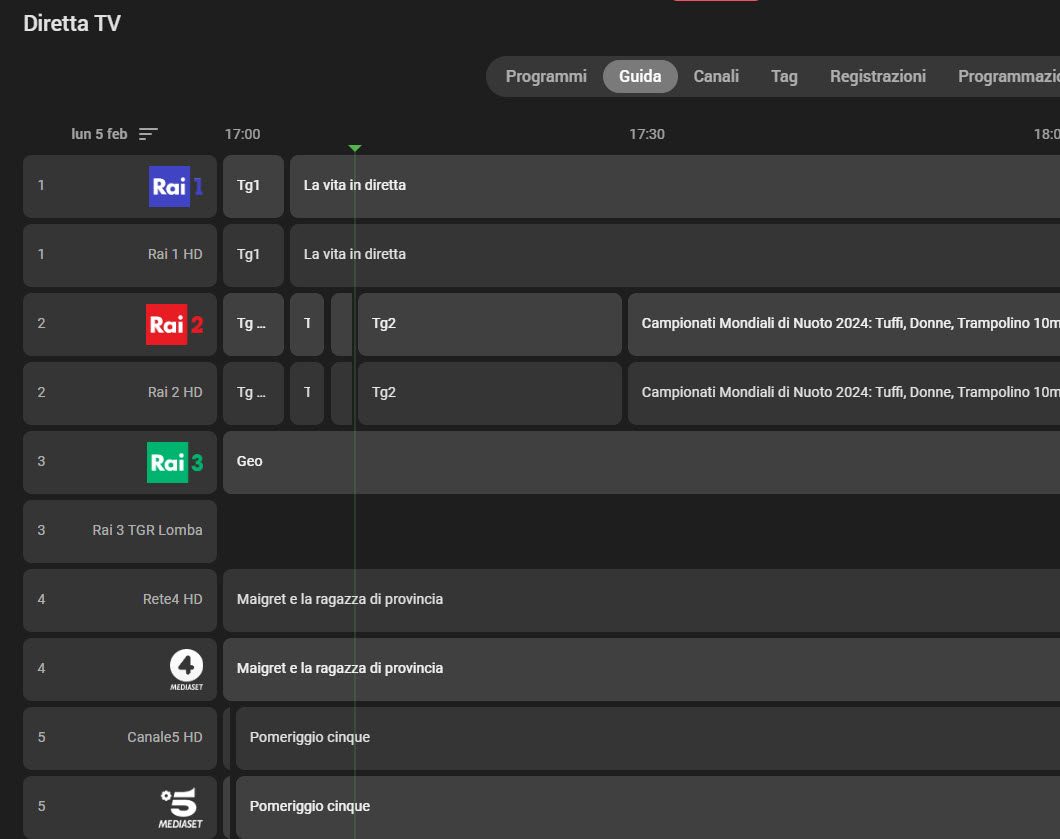Open the Rai 1 channel logo
The image size is (1060, 839).
point(176,186)
